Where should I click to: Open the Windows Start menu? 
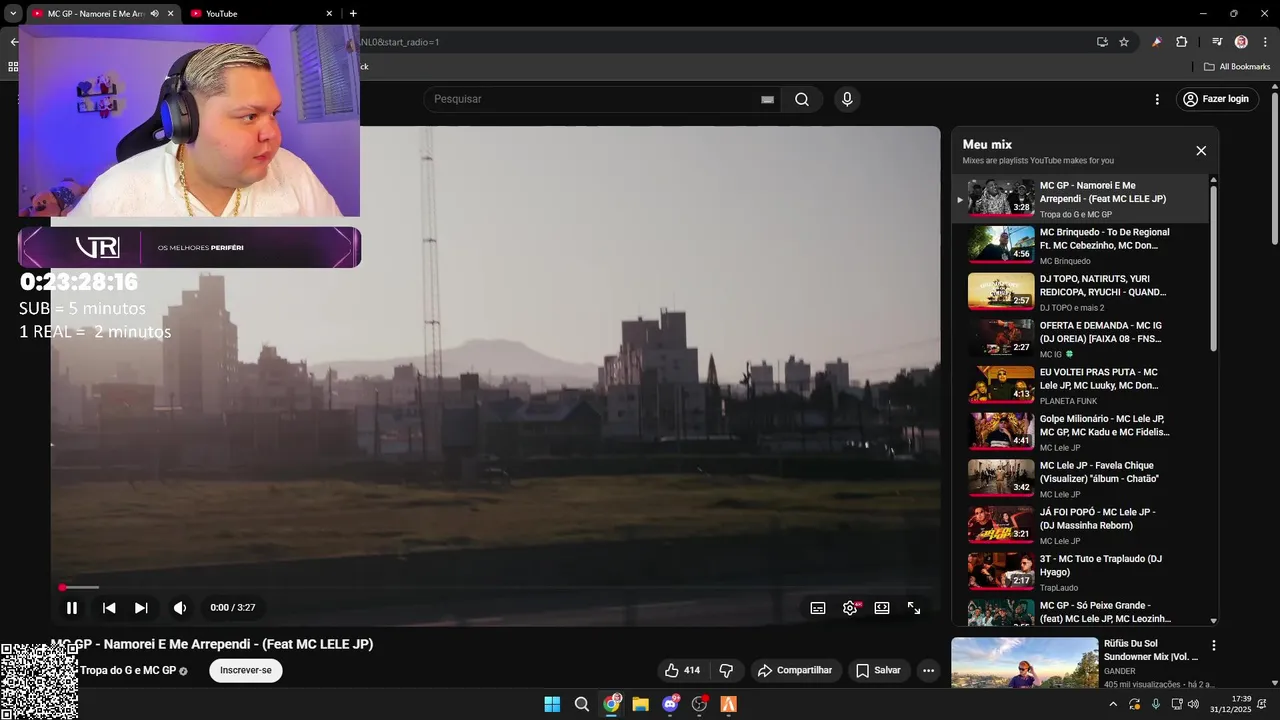552,704
